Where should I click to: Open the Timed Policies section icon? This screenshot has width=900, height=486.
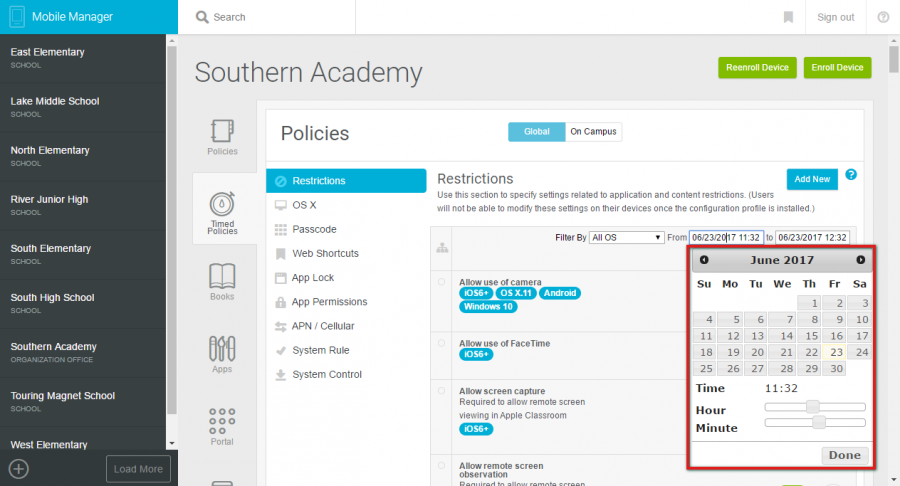(222, 205)
